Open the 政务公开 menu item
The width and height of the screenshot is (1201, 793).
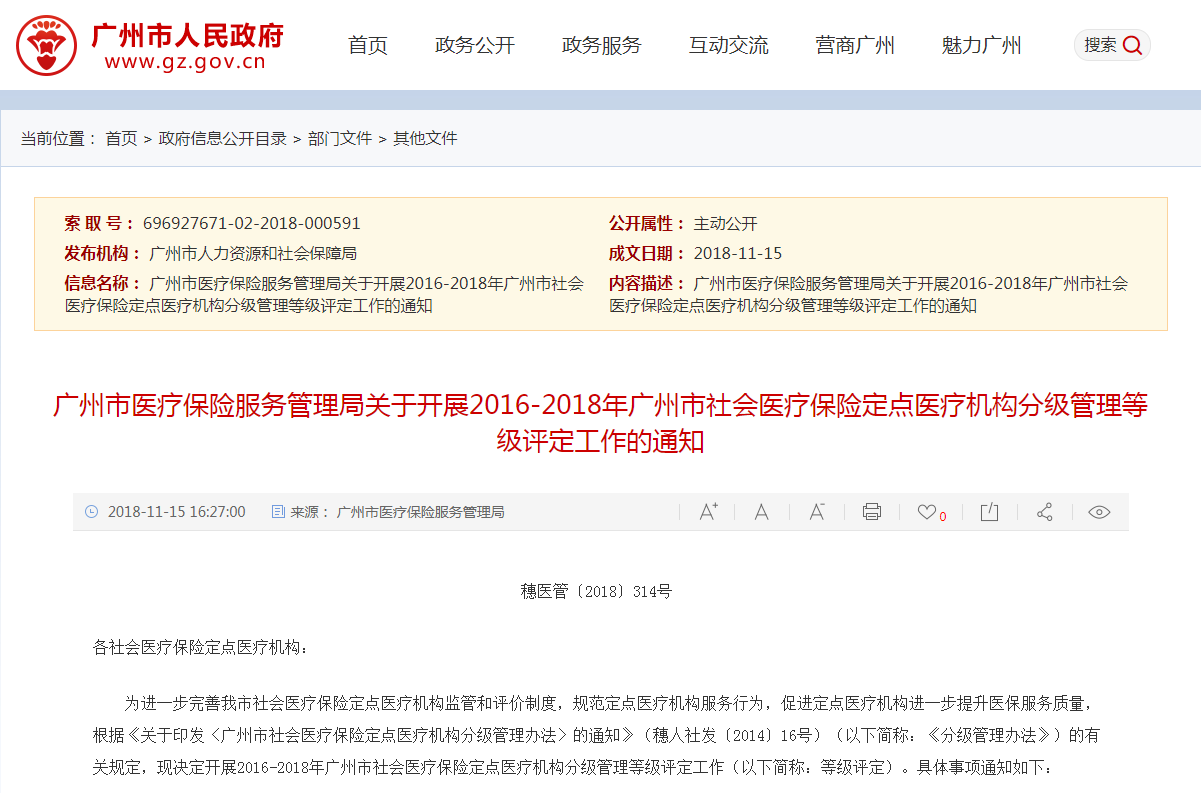tap(474, 45)
